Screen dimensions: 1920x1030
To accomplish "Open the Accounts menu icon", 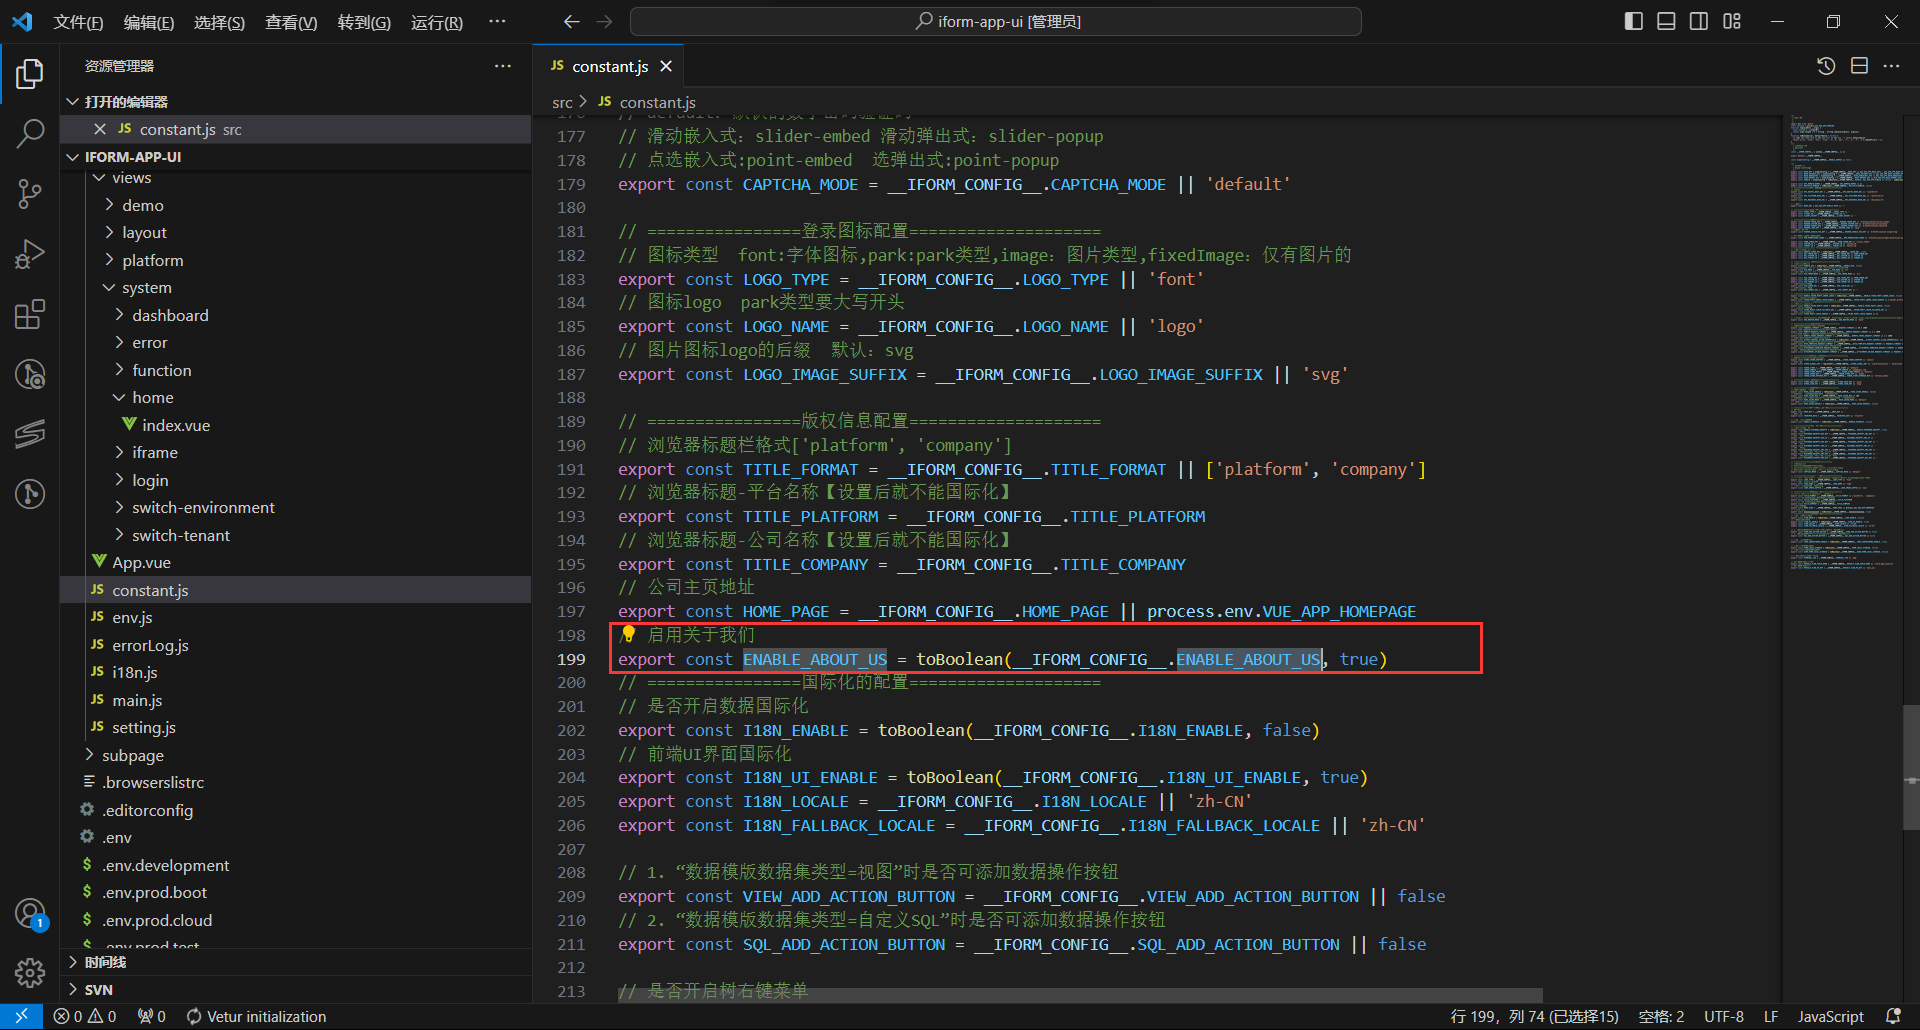I will click(x=30, y=913).
